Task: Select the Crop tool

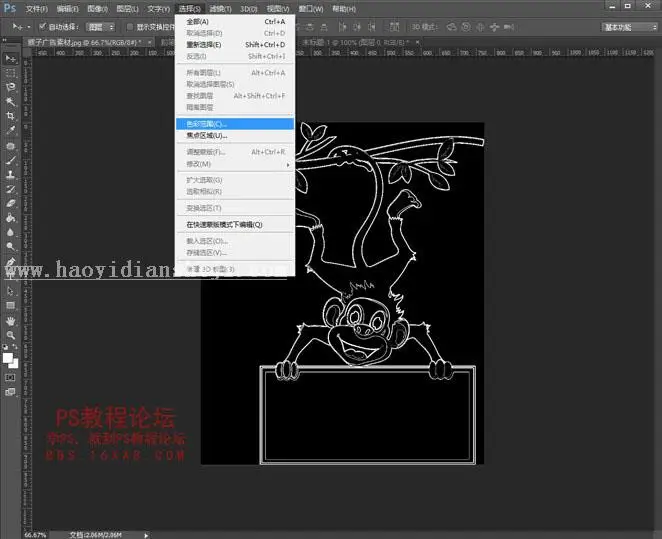Action: click(x=11, y=116)
